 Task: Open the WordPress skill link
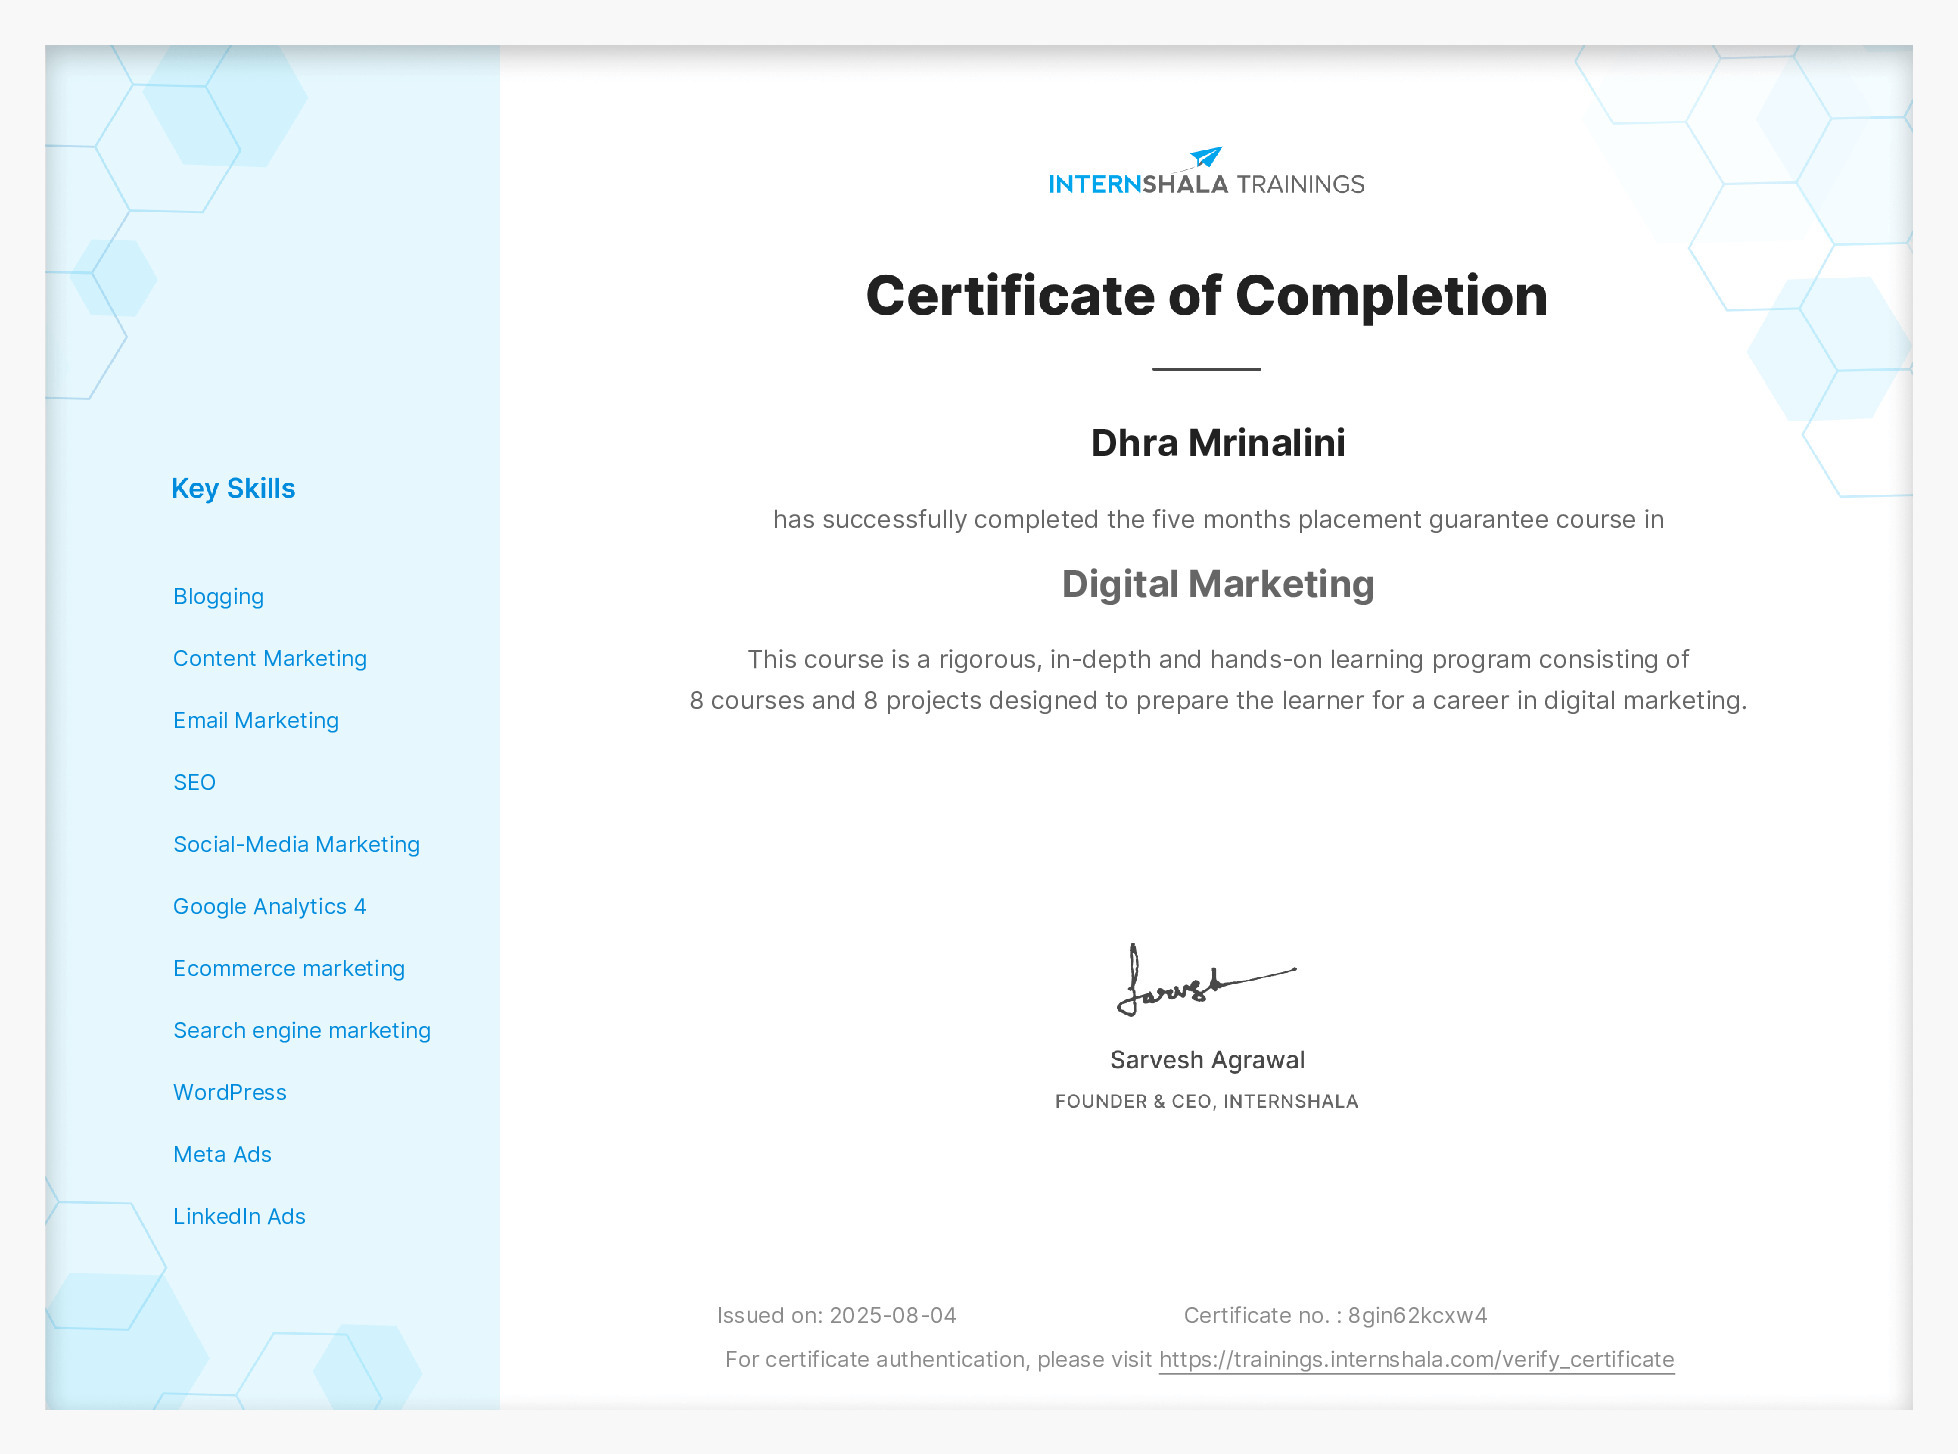pos(230,1092)
